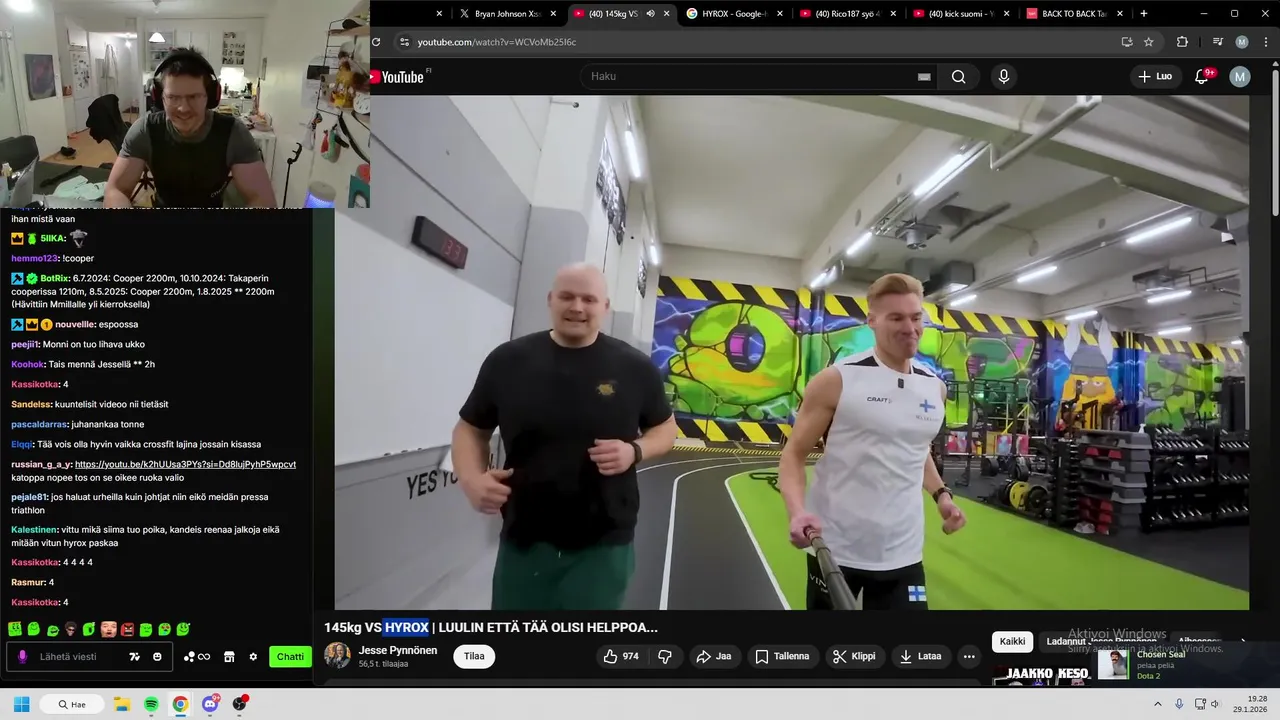Click the green Chatti send button
This screenshot has width=1280, height=720.
click(x=290, y=657)
